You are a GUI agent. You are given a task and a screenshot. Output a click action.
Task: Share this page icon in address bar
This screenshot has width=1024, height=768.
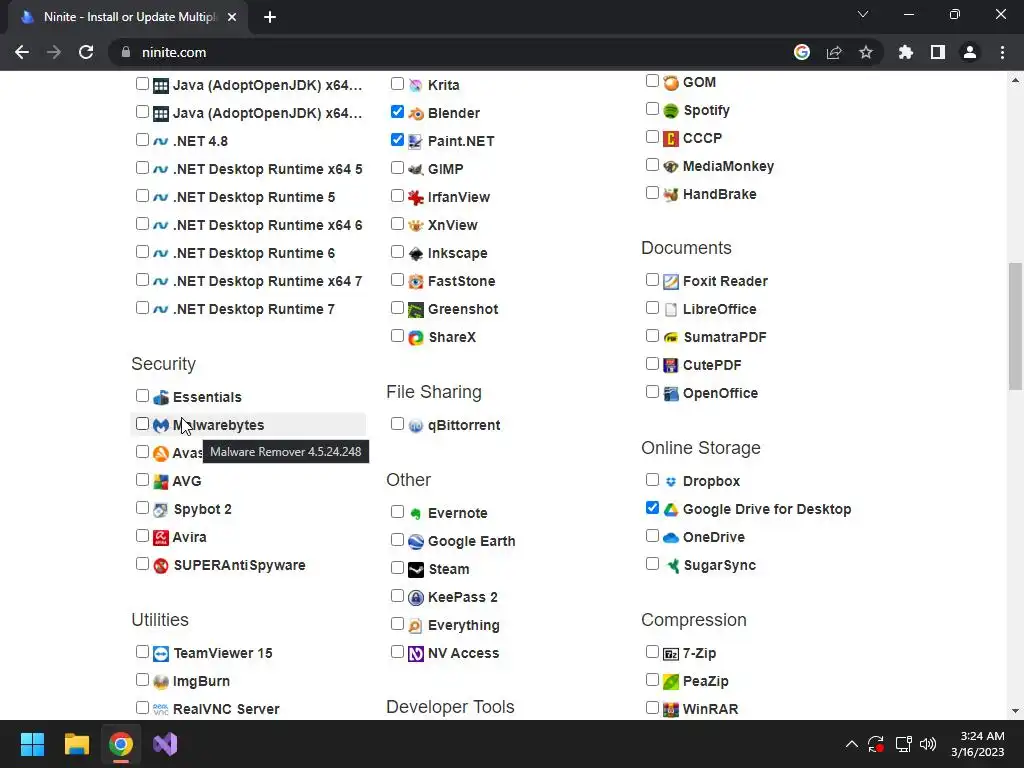coord(834,52)
